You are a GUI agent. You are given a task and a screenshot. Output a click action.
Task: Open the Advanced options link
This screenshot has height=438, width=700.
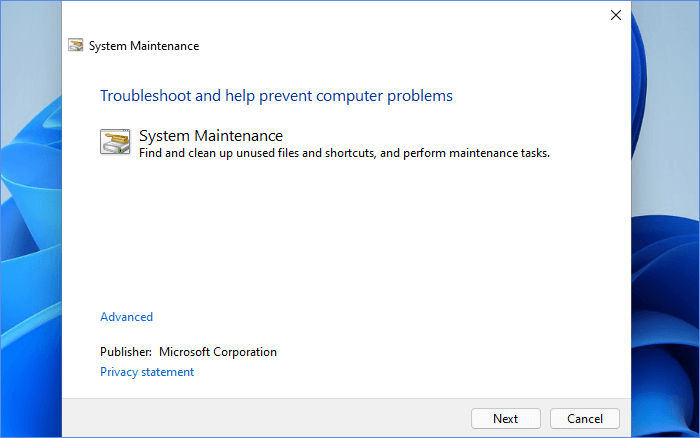(126, 317)
